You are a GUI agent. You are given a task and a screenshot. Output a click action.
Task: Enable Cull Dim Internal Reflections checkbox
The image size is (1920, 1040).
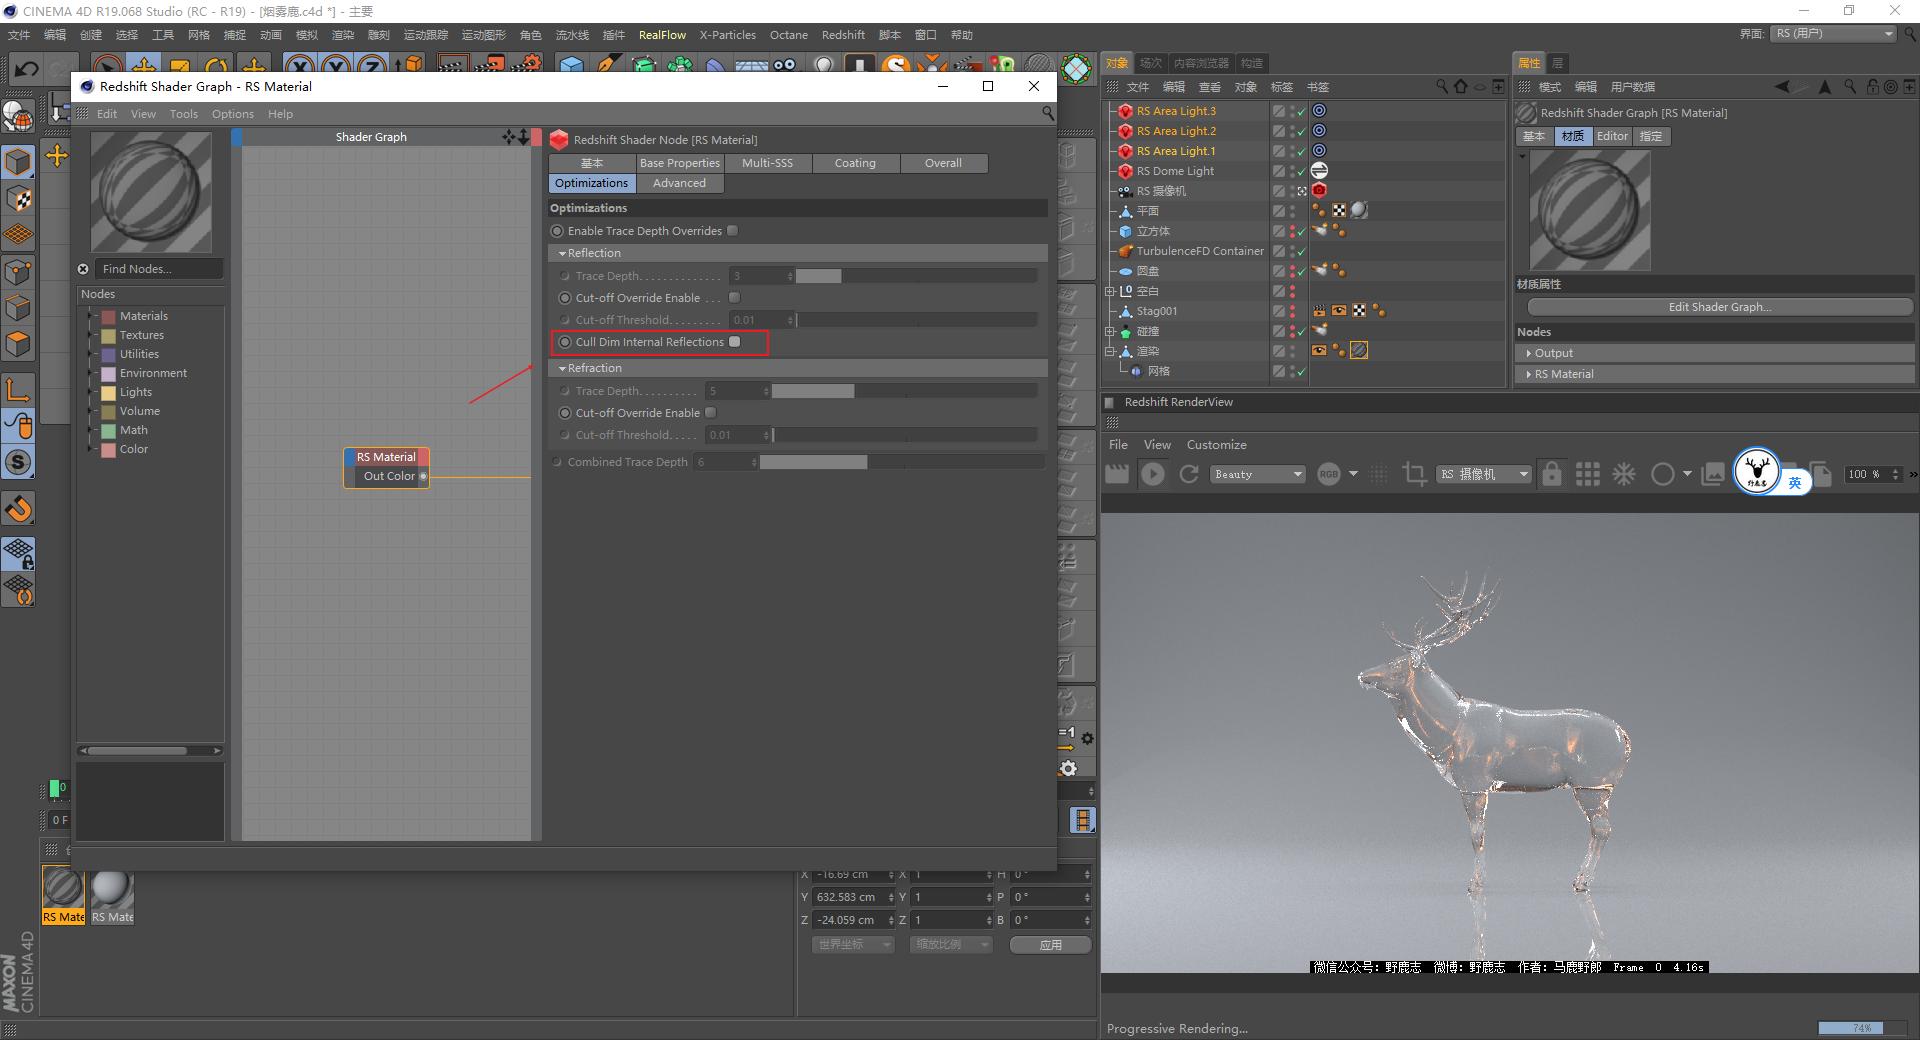pyautogui.click(x=734, y=341)
